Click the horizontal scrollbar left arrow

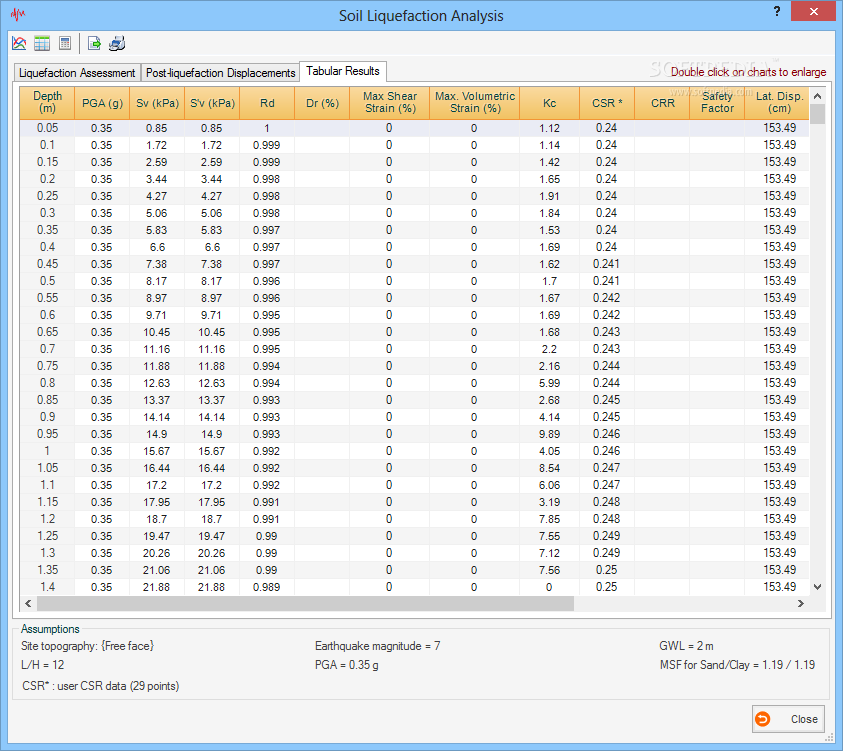[28, 604]
